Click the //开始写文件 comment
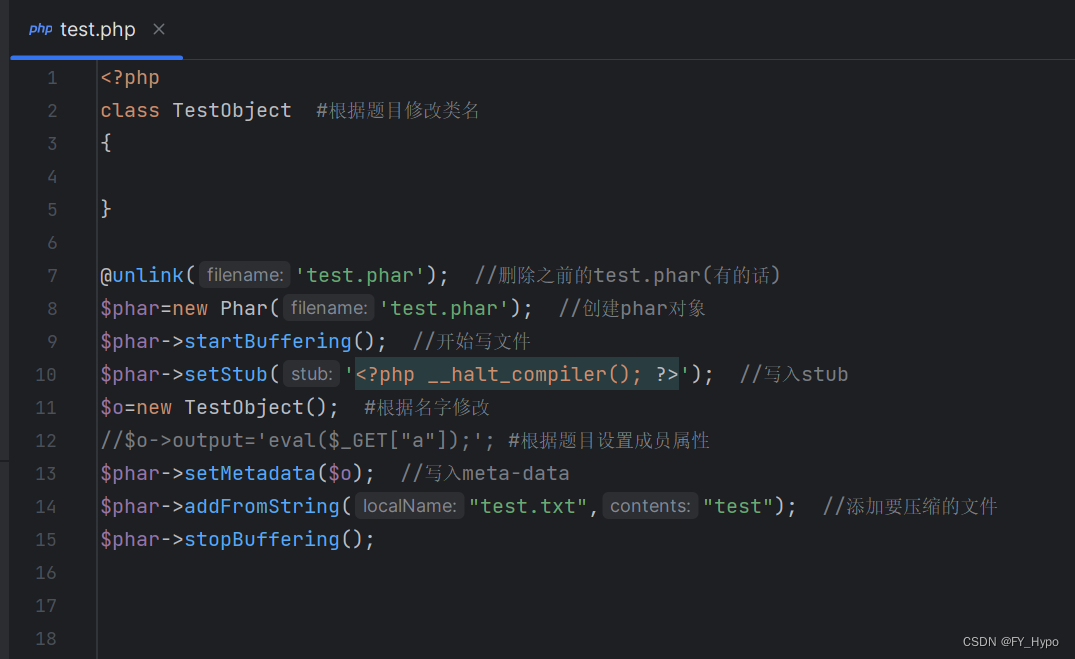This screenshot has width=1075, height=659. pos(472,341)
